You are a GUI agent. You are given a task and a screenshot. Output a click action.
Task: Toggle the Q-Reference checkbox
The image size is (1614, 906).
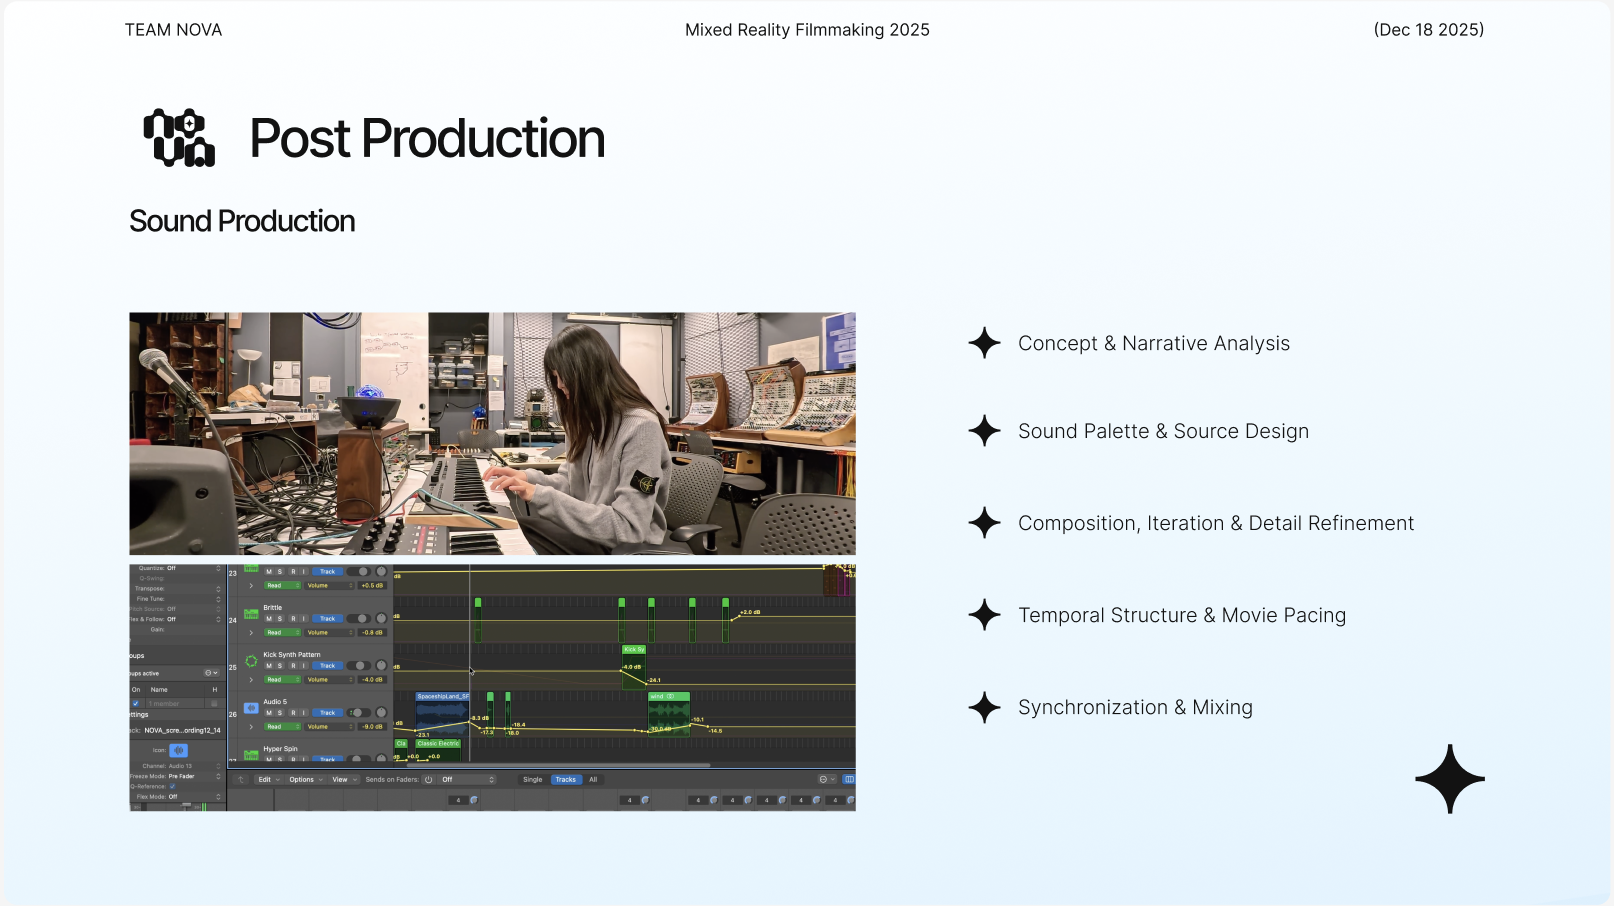point(172,786)
